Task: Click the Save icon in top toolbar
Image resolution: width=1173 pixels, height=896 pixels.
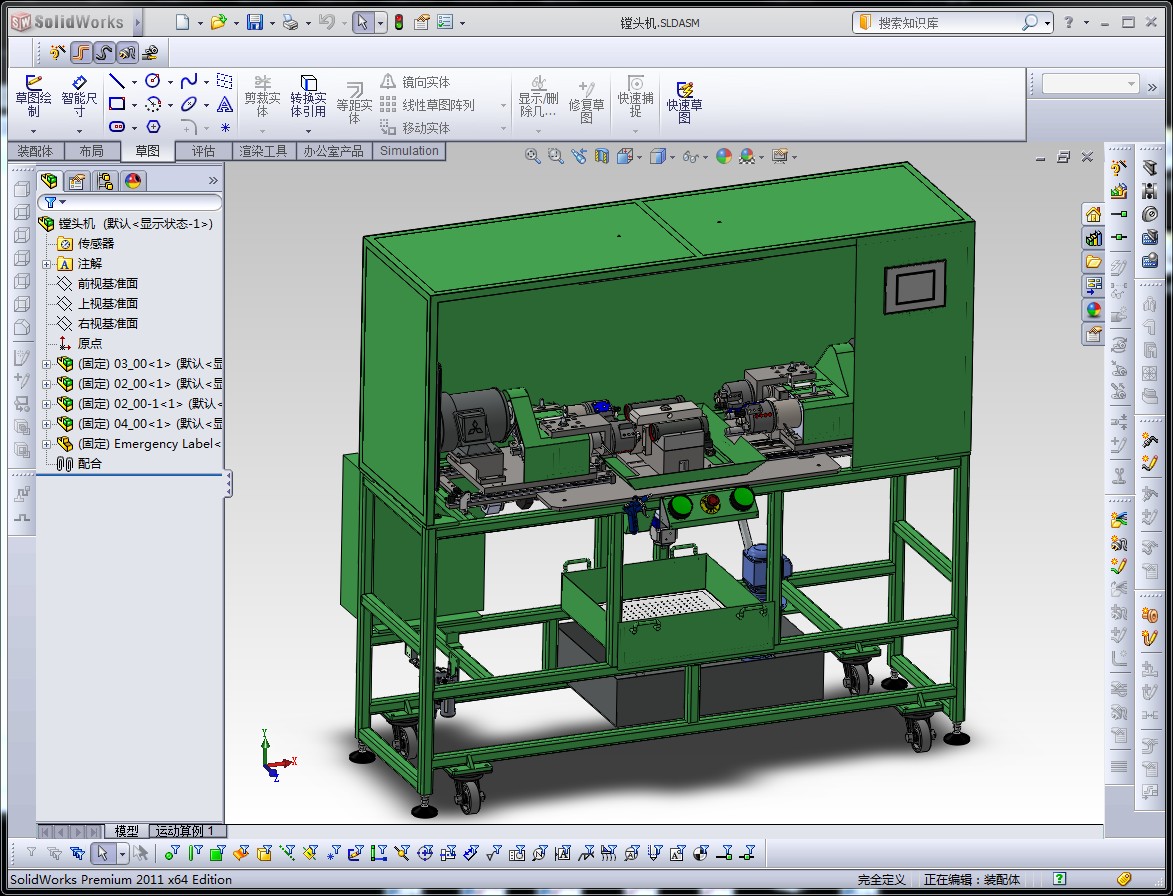Action: tap(255, 22)
